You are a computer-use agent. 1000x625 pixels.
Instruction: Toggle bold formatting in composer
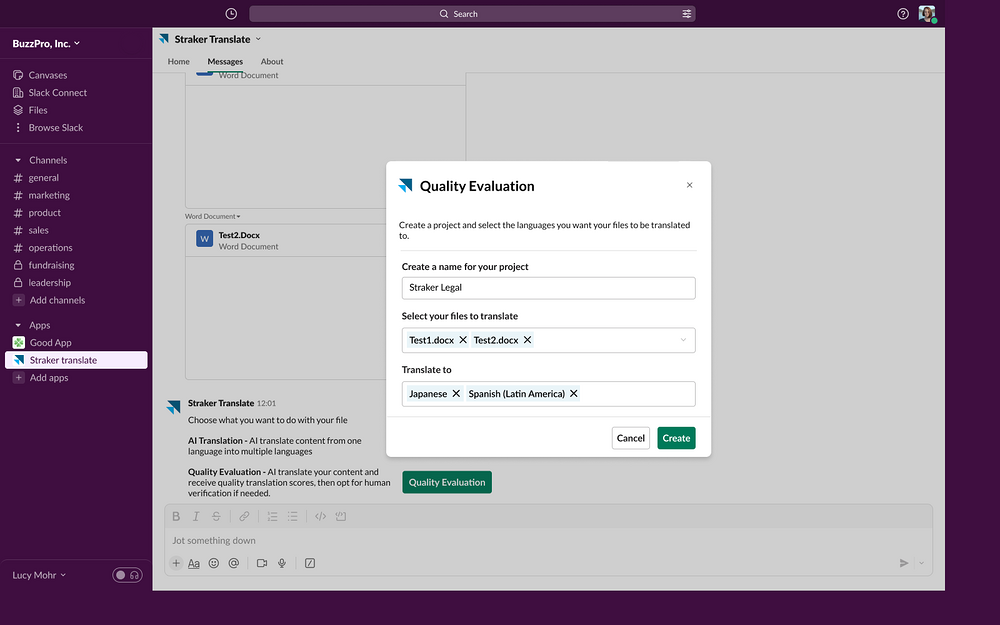click(176, 517)
